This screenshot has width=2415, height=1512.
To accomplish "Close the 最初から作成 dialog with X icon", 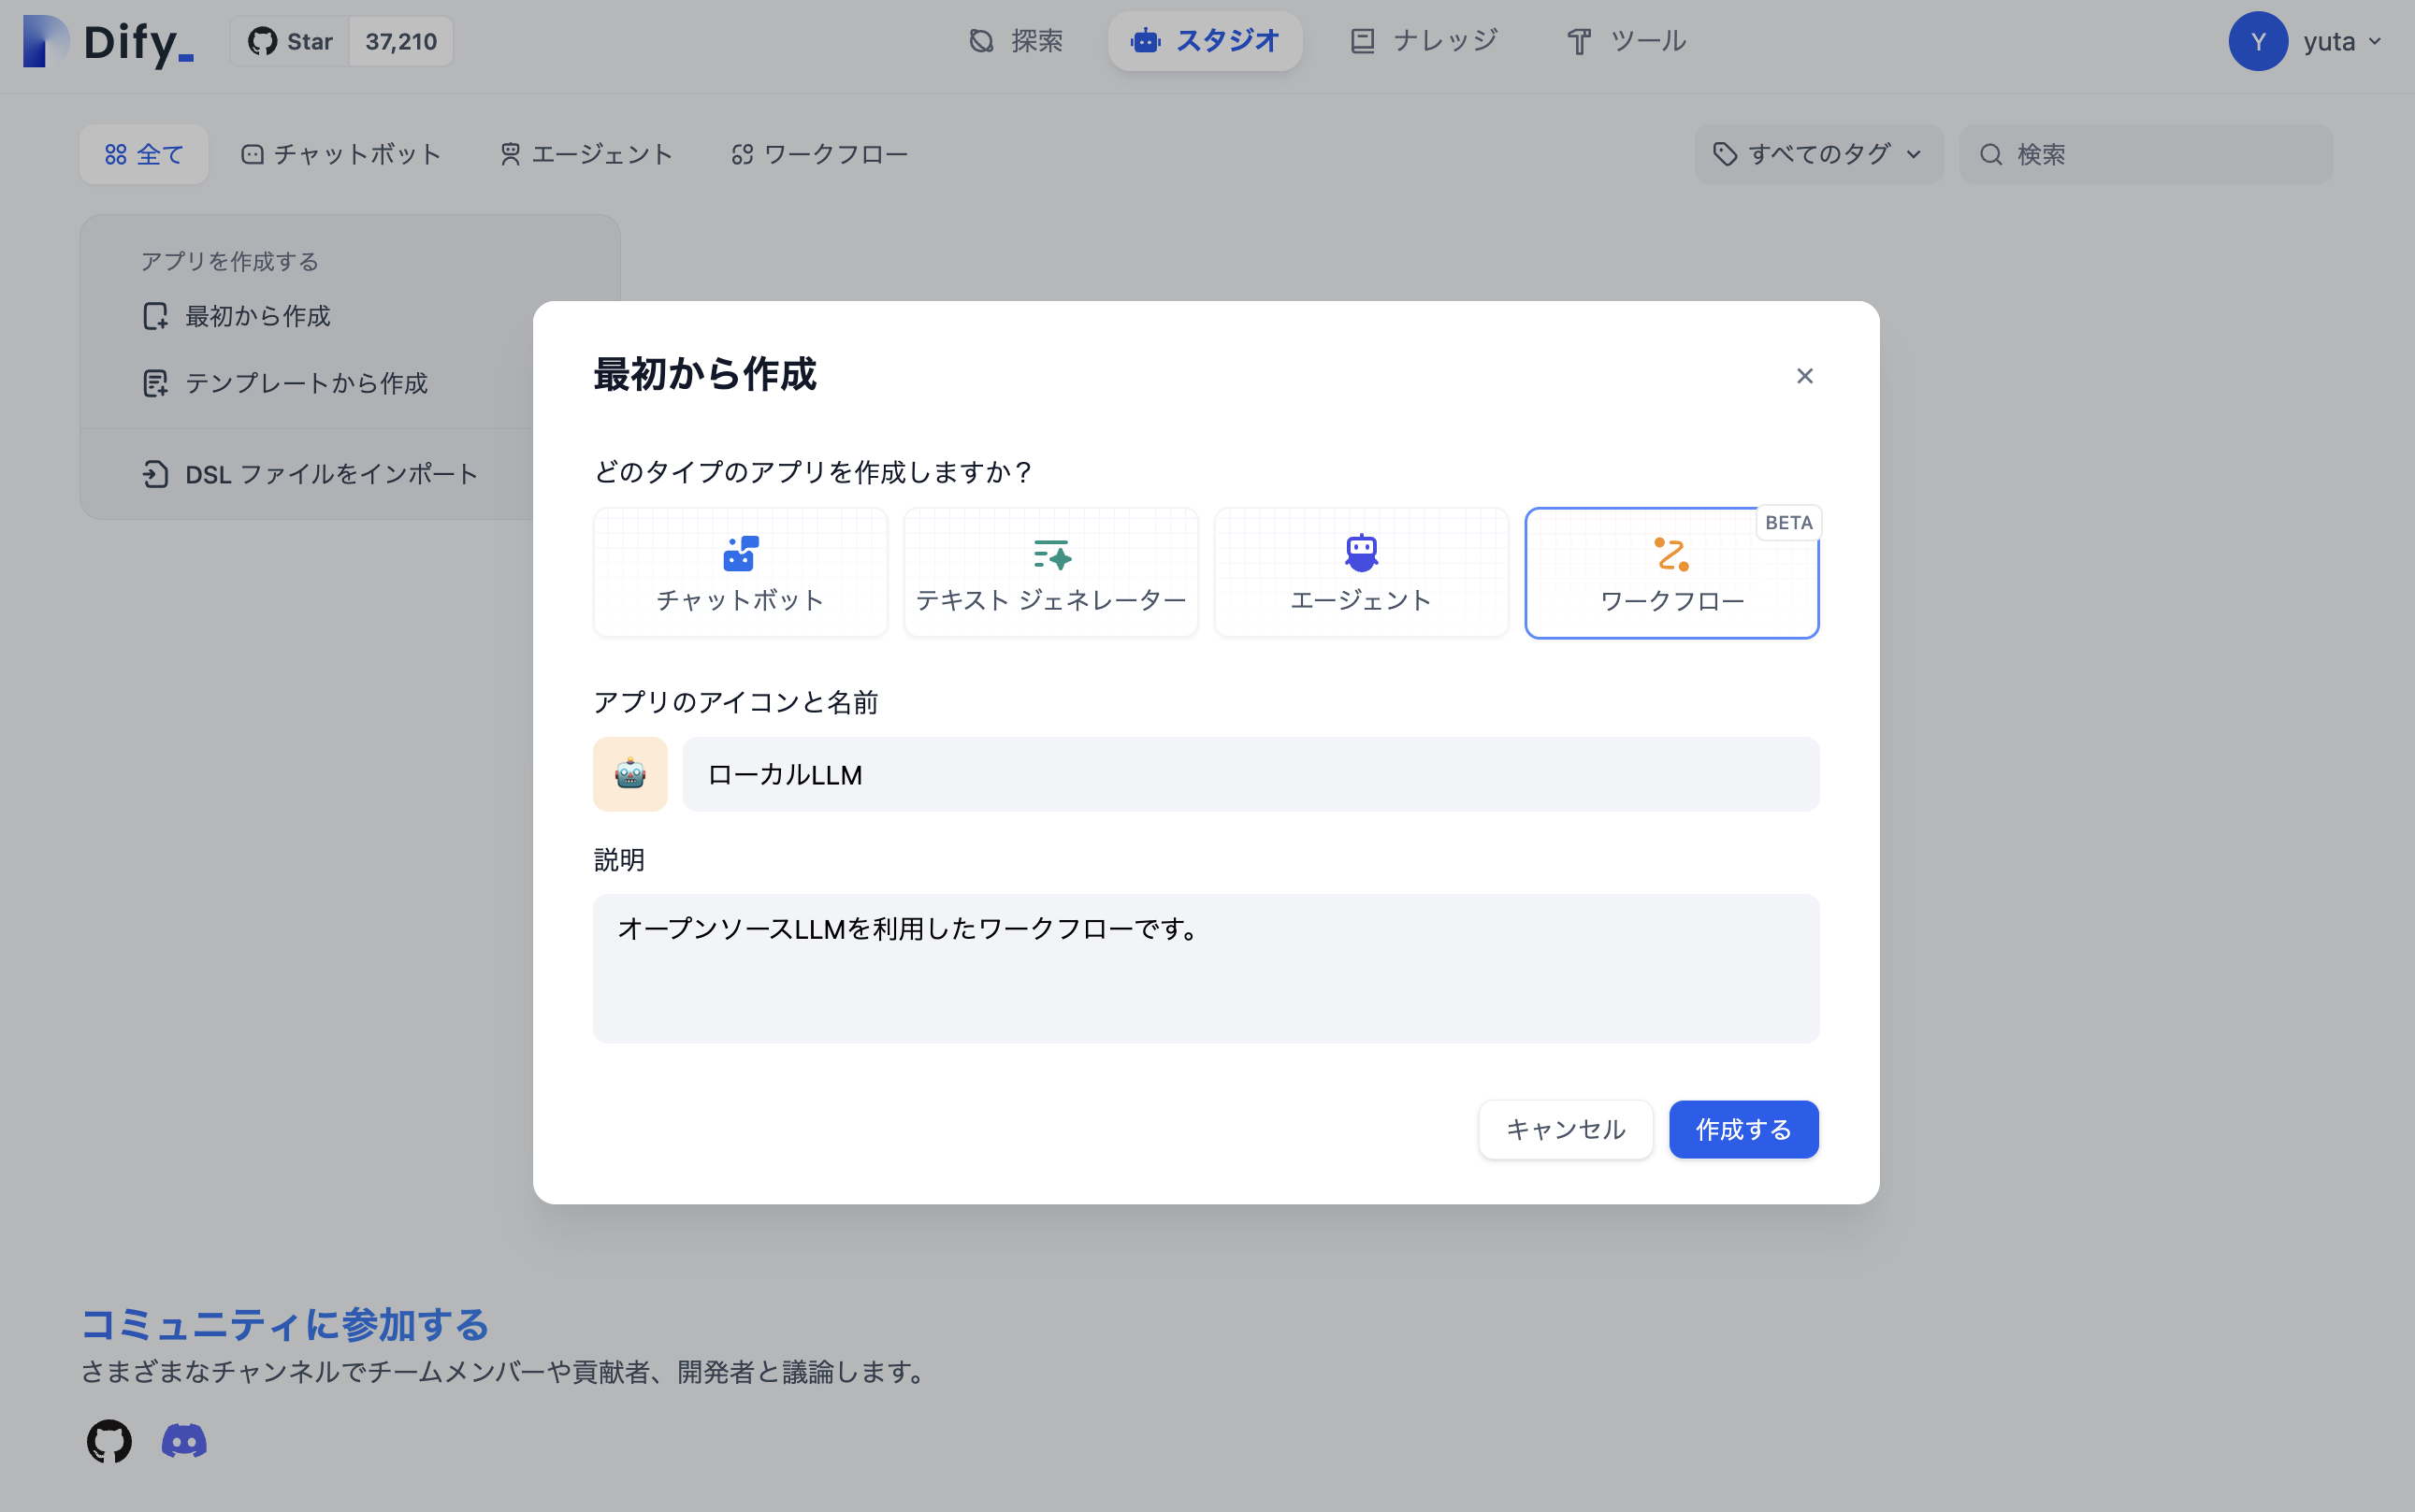I will 1804,376.
